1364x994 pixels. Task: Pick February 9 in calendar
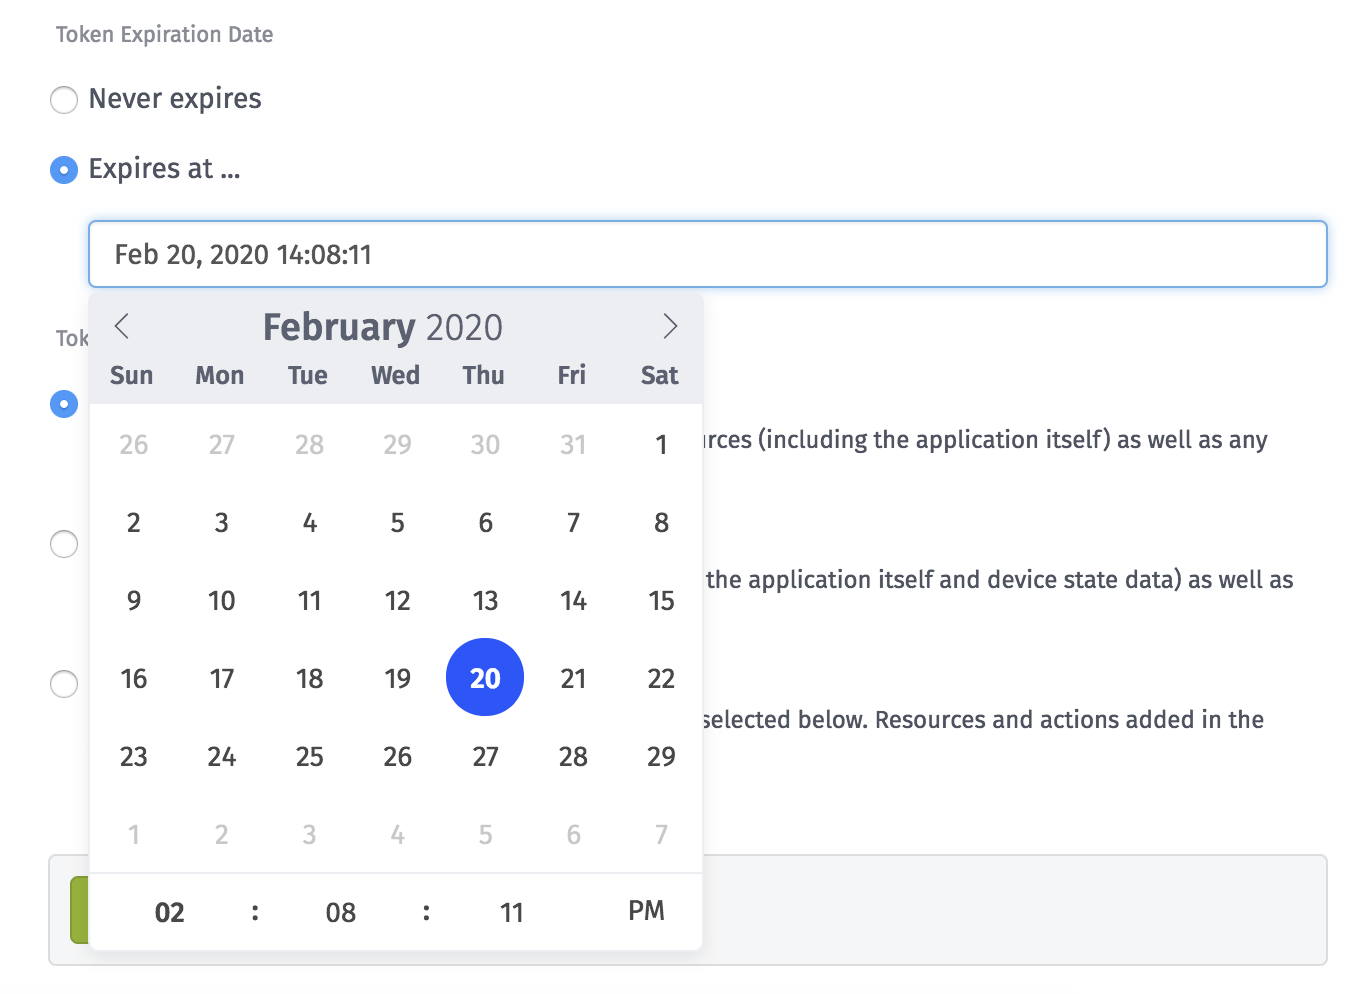133,600
